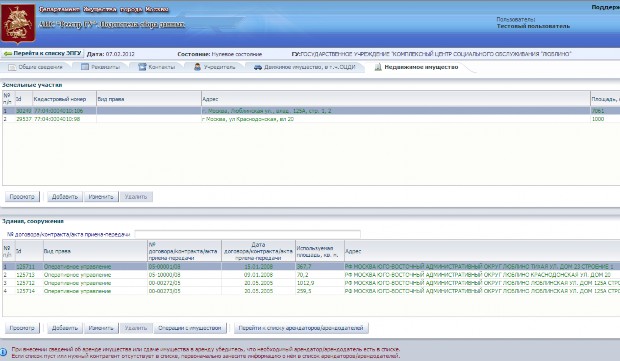Screen dimensions: 620x361
Task: Click used area value 259,5
Action: point(304,291)
